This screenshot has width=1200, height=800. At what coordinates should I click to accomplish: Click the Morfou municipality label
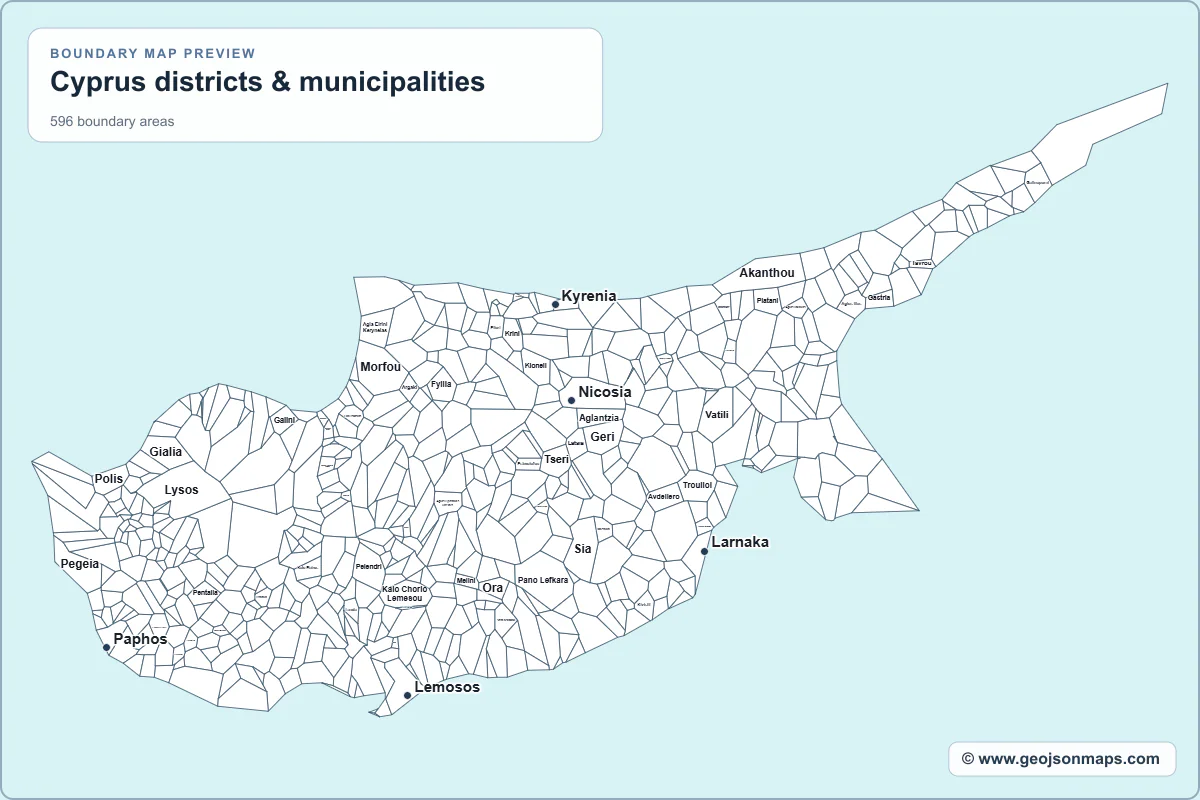380,367
